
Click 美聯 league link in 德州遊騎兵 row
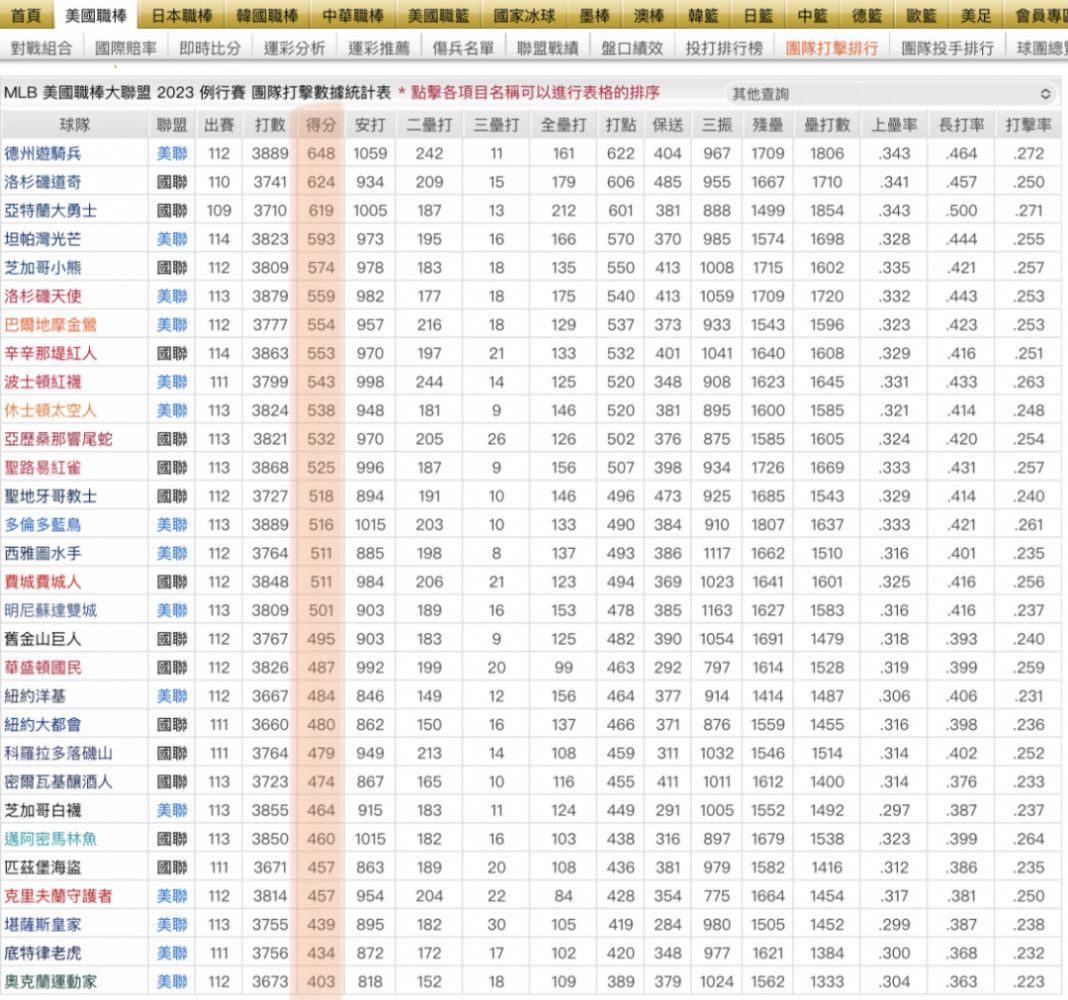(172, 153)
